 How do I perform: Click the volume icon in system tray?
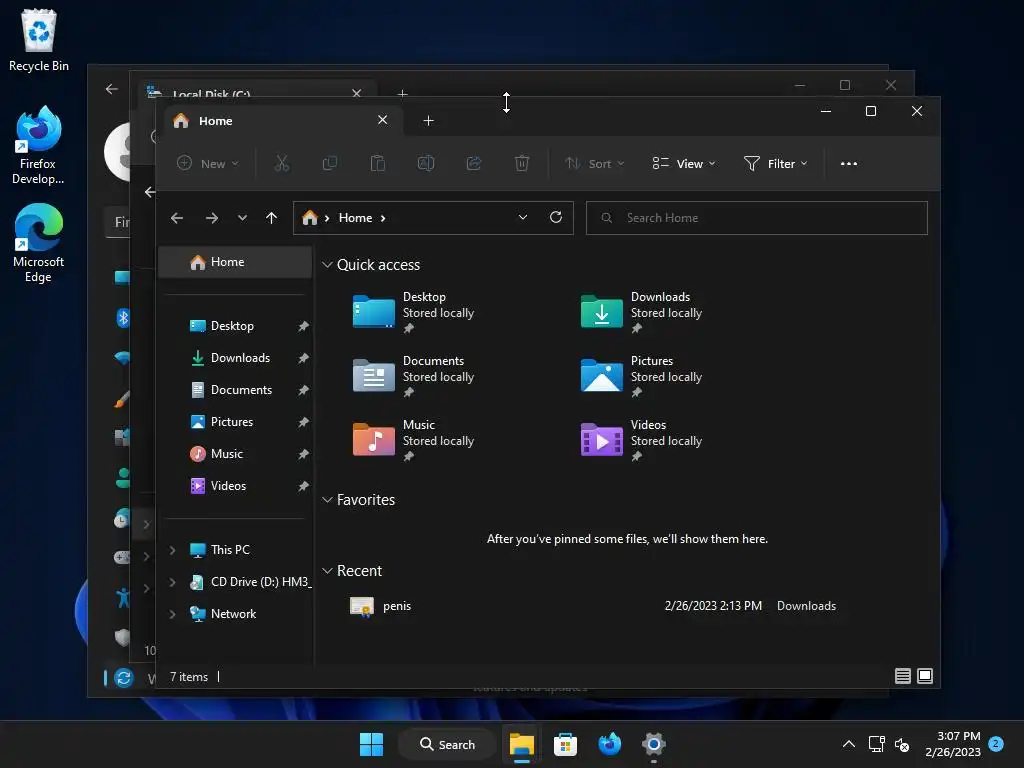[902, 744]
